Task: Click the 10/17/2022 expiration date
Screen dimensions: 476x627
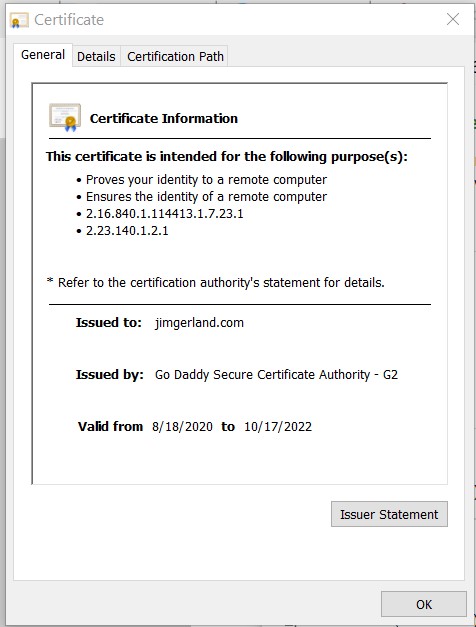Action: pos(278,427)
